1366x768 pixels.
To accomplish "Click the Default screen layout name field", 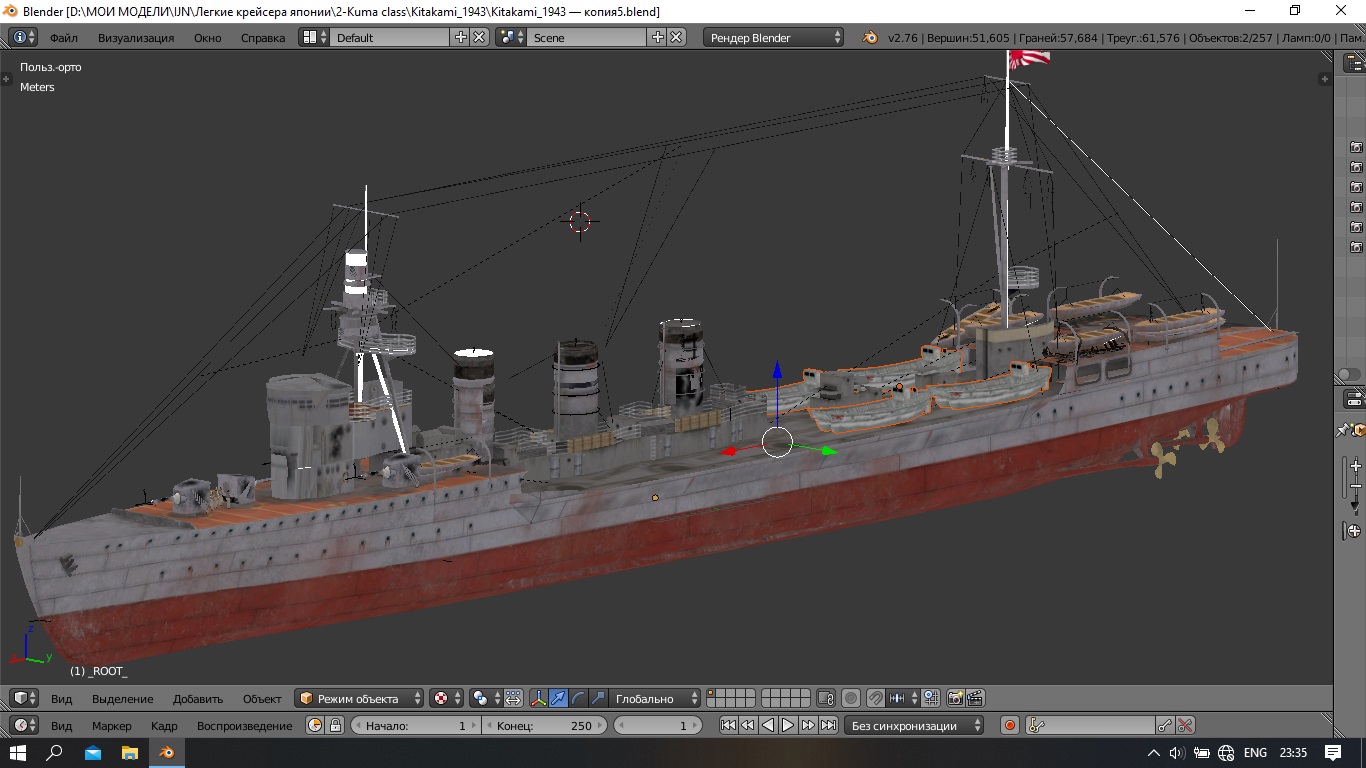I will point(390,37).
